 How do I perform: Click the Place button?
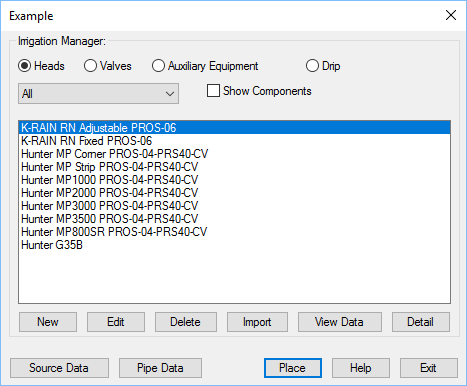293,368
